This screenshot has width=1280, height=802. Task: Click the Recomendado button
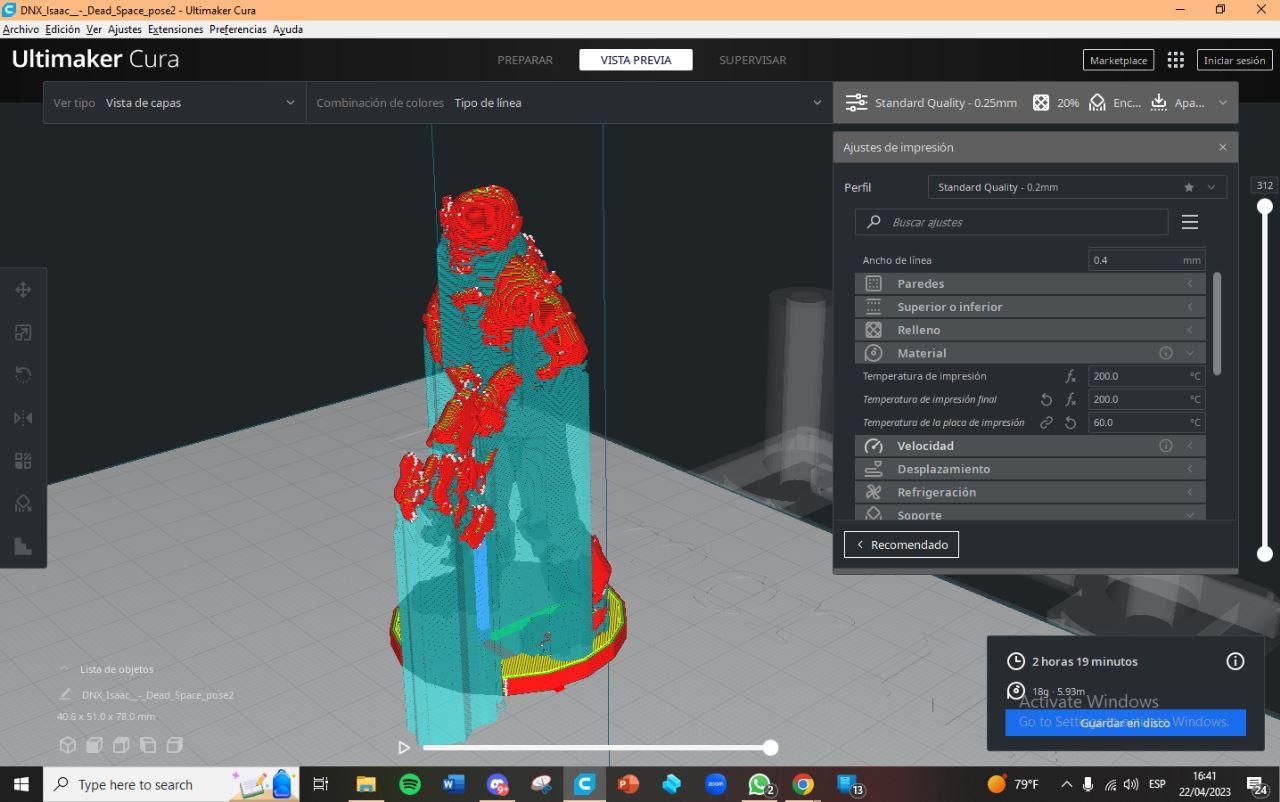tap(901, 545)
